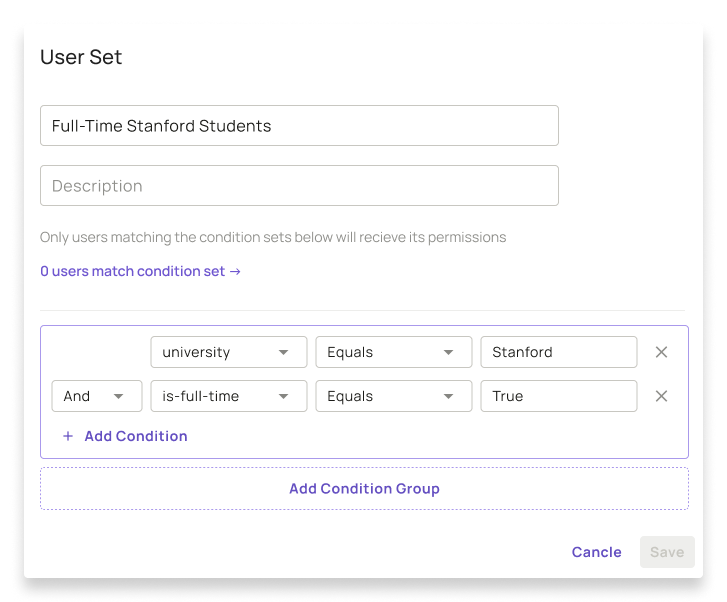Open the And logical operator dropdown
Viewport: 727px width, 602px height.
pyautogui.click(x=97, y=396)
